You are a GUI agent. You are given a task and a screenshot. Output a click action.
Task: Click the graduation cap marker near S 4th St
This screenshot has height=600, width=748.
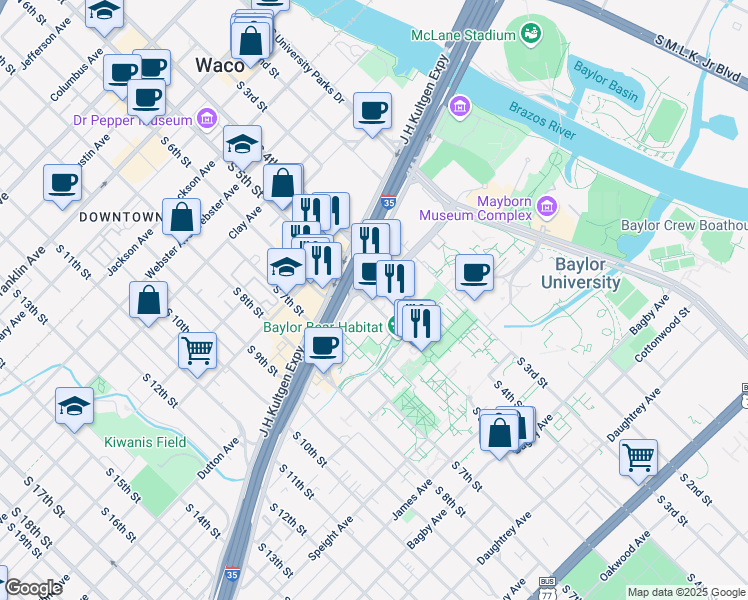[x=242, y=147]
